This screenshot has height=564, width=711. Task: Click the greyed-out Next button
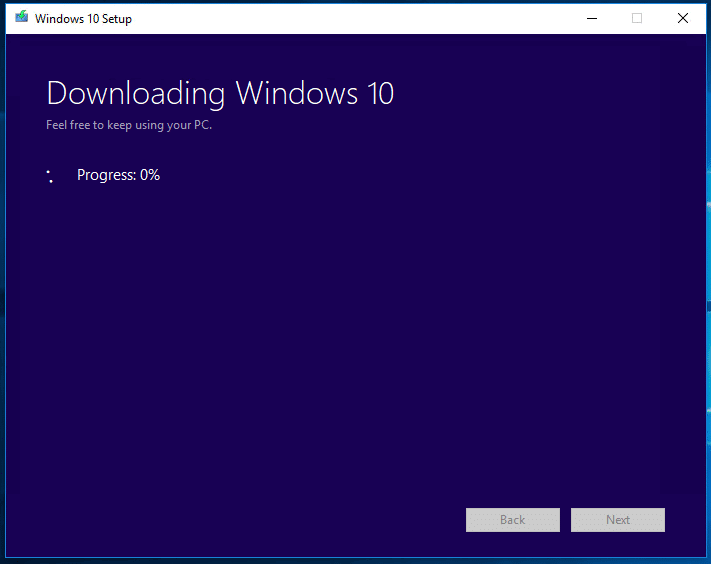click(618, 520)
